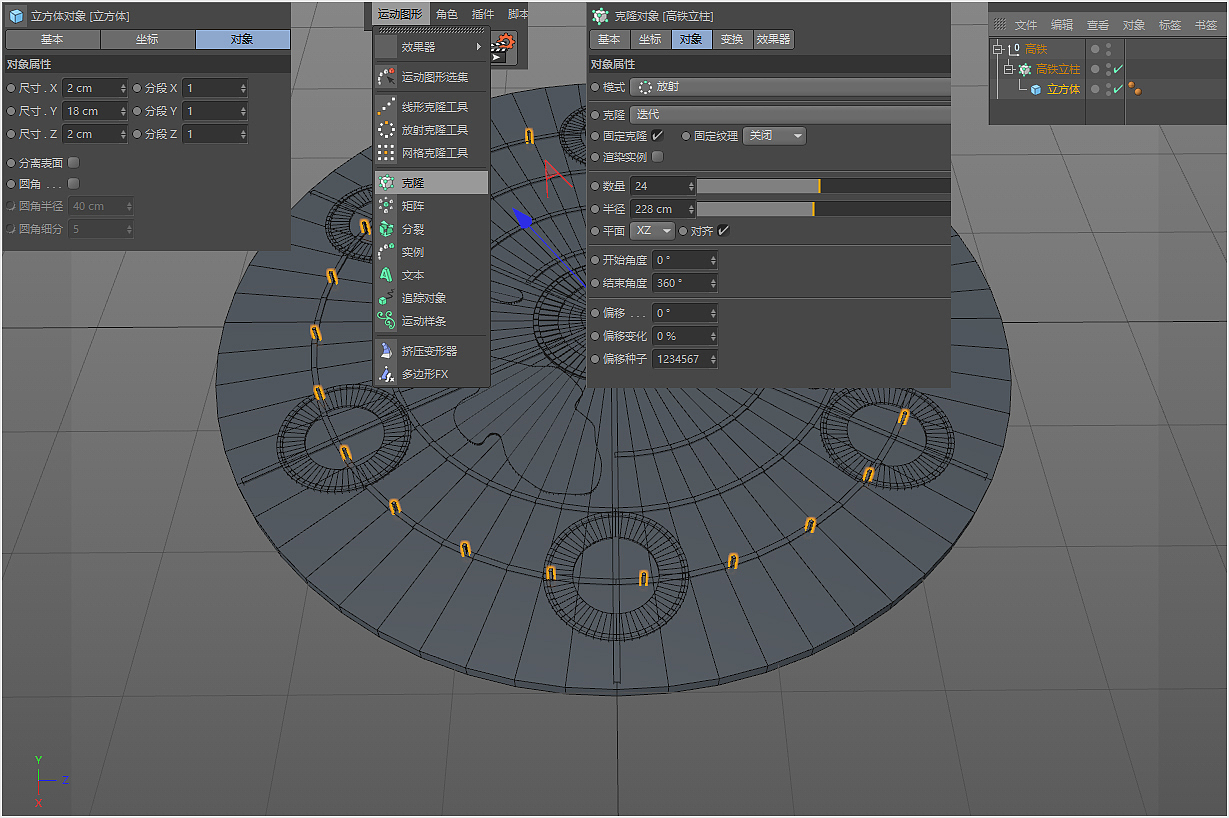Open the 标签 menu in object manager
1229x818 pixels.
[x=1170, y=25]
